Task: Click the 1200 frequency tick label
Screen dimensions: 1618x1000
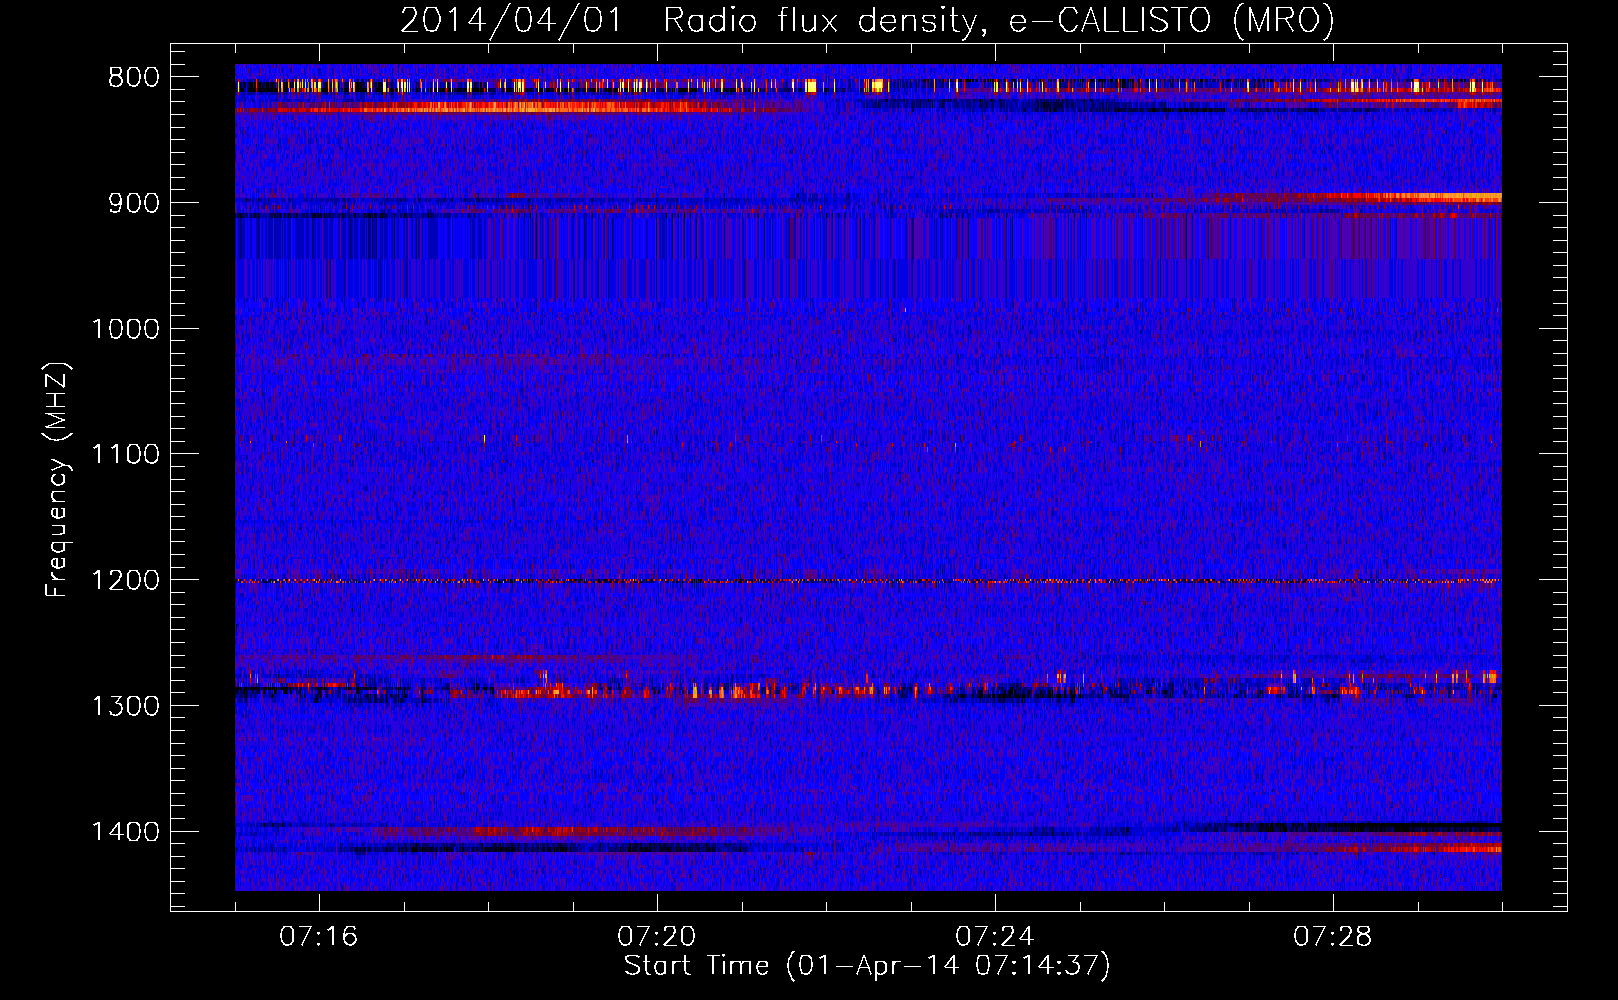Action: (125, 581)
